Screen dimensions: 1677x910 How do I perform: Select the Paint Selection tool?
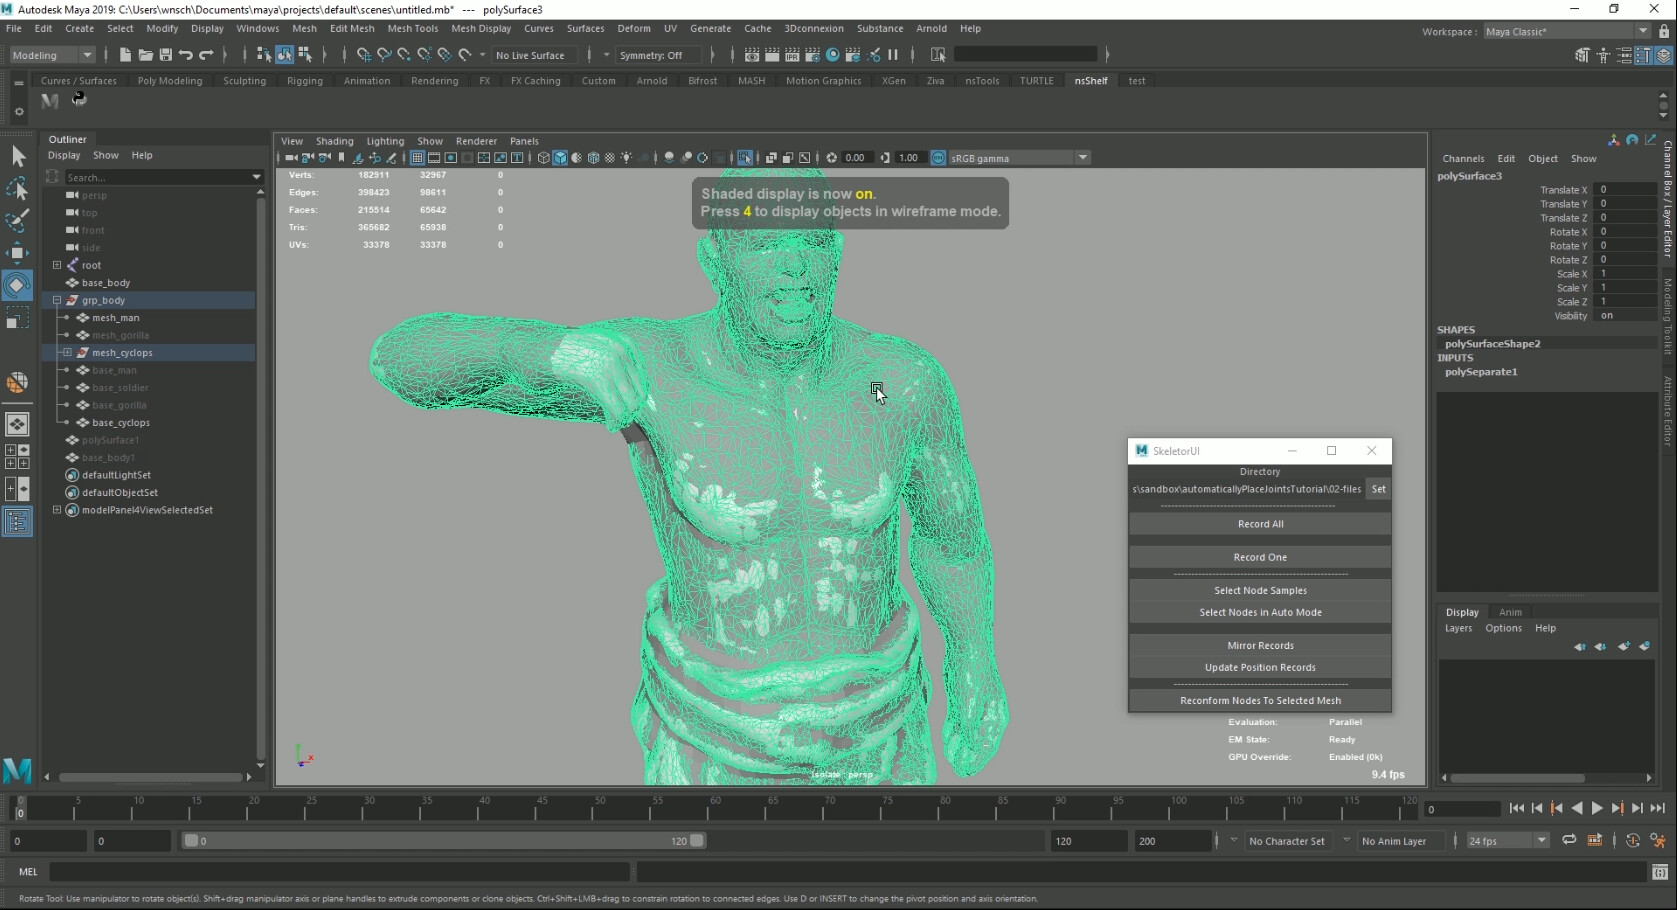(17, 219)
